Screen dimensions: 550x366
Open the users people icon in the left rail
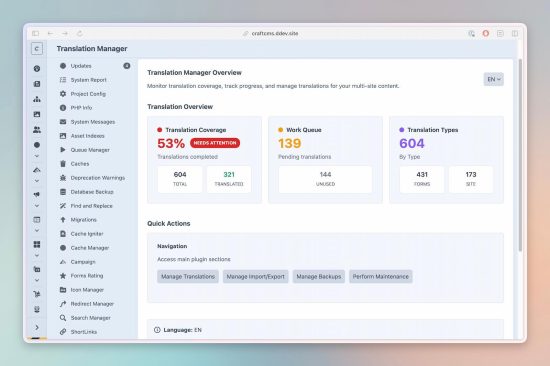tap(37, 129)
